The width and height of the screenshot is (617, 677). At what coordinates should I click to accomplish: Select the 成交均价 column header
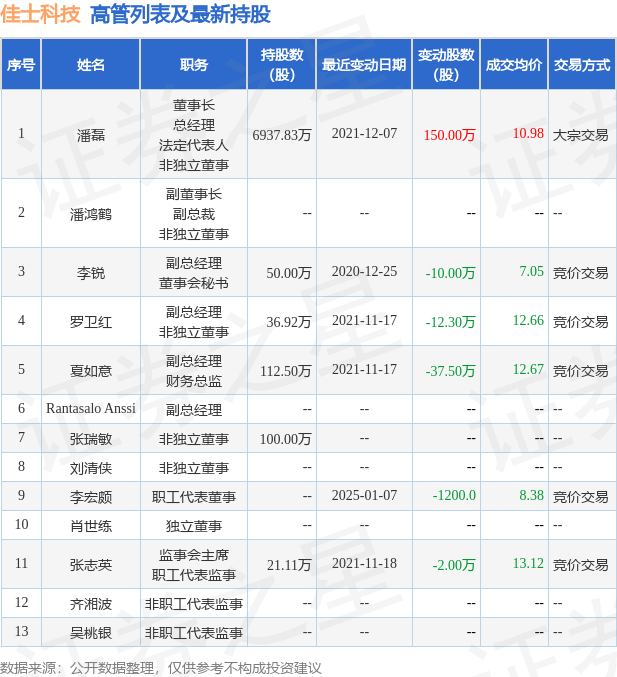point(514,65)
